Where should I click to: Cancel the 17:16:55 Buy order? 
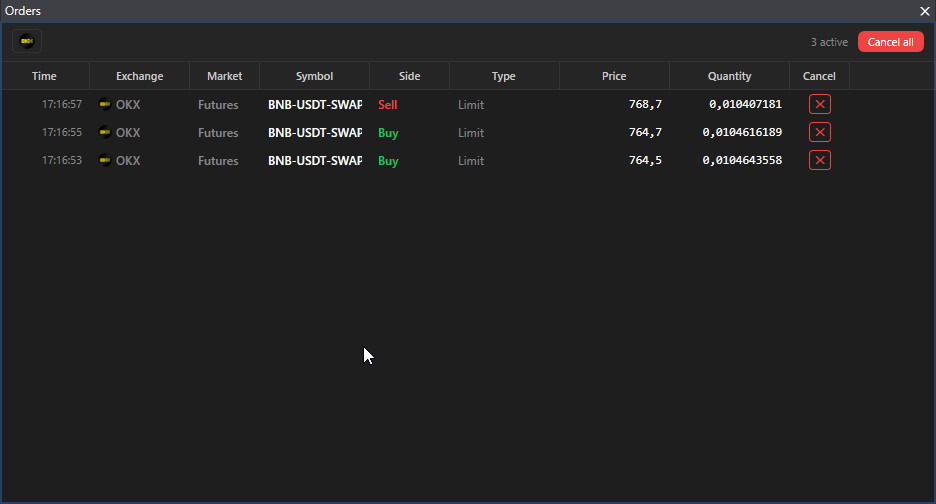click(x=820, y=132)
